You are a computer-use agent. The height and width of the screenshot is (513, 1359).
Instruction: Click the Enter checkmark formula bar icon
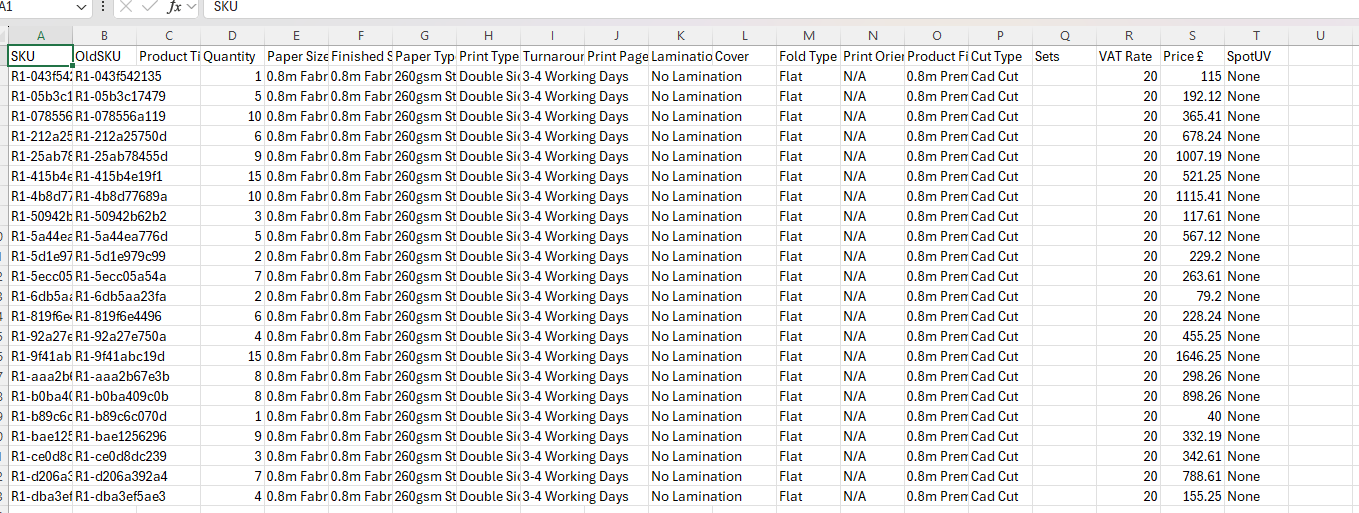pyautogui.click(x=149, y=7)
